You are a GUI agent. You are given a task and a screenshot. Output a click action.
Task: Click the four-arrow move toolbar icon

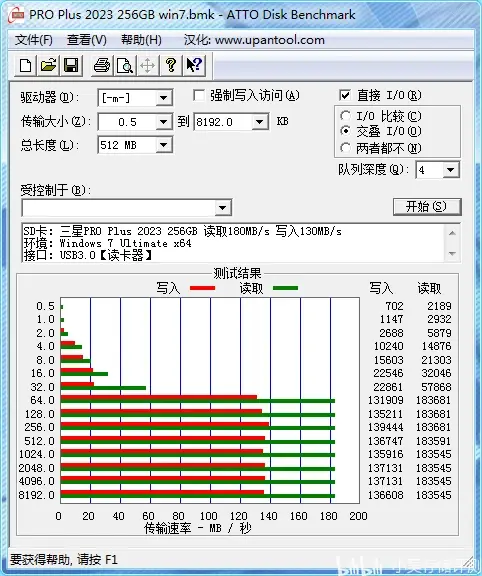pos(147,65)
